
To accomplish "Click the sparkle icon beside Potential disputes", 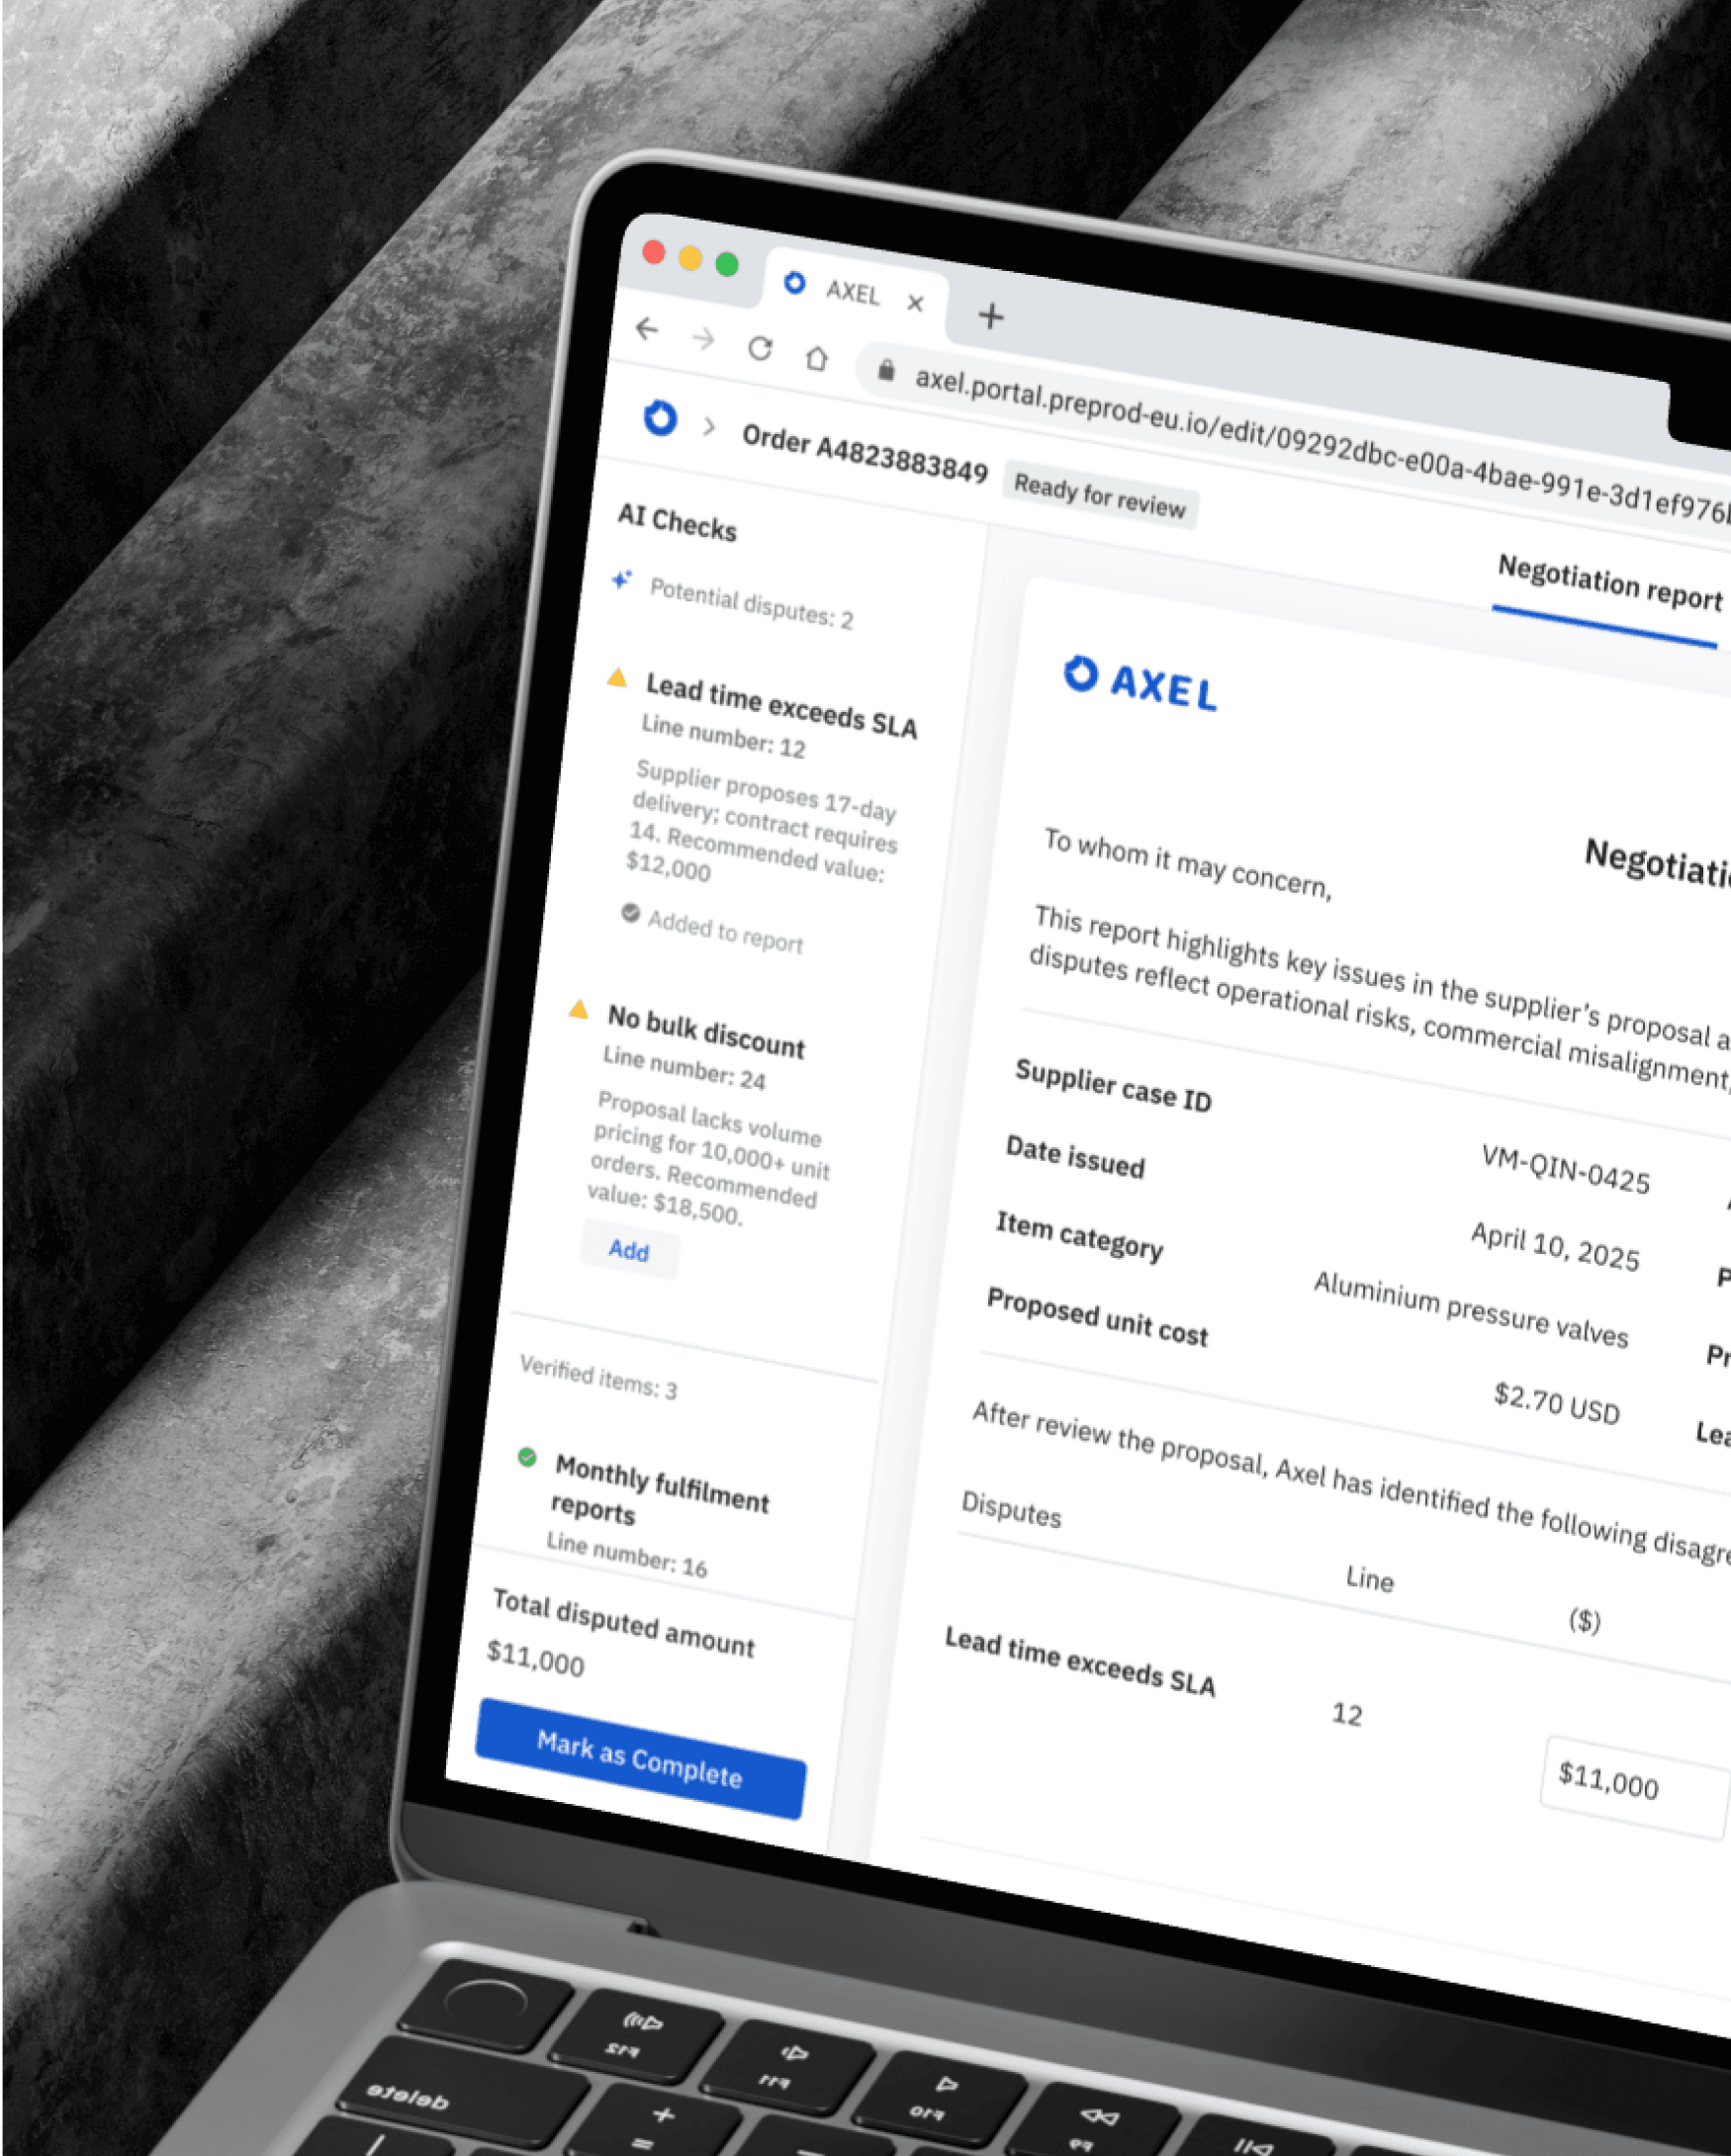I will [622, 580].
